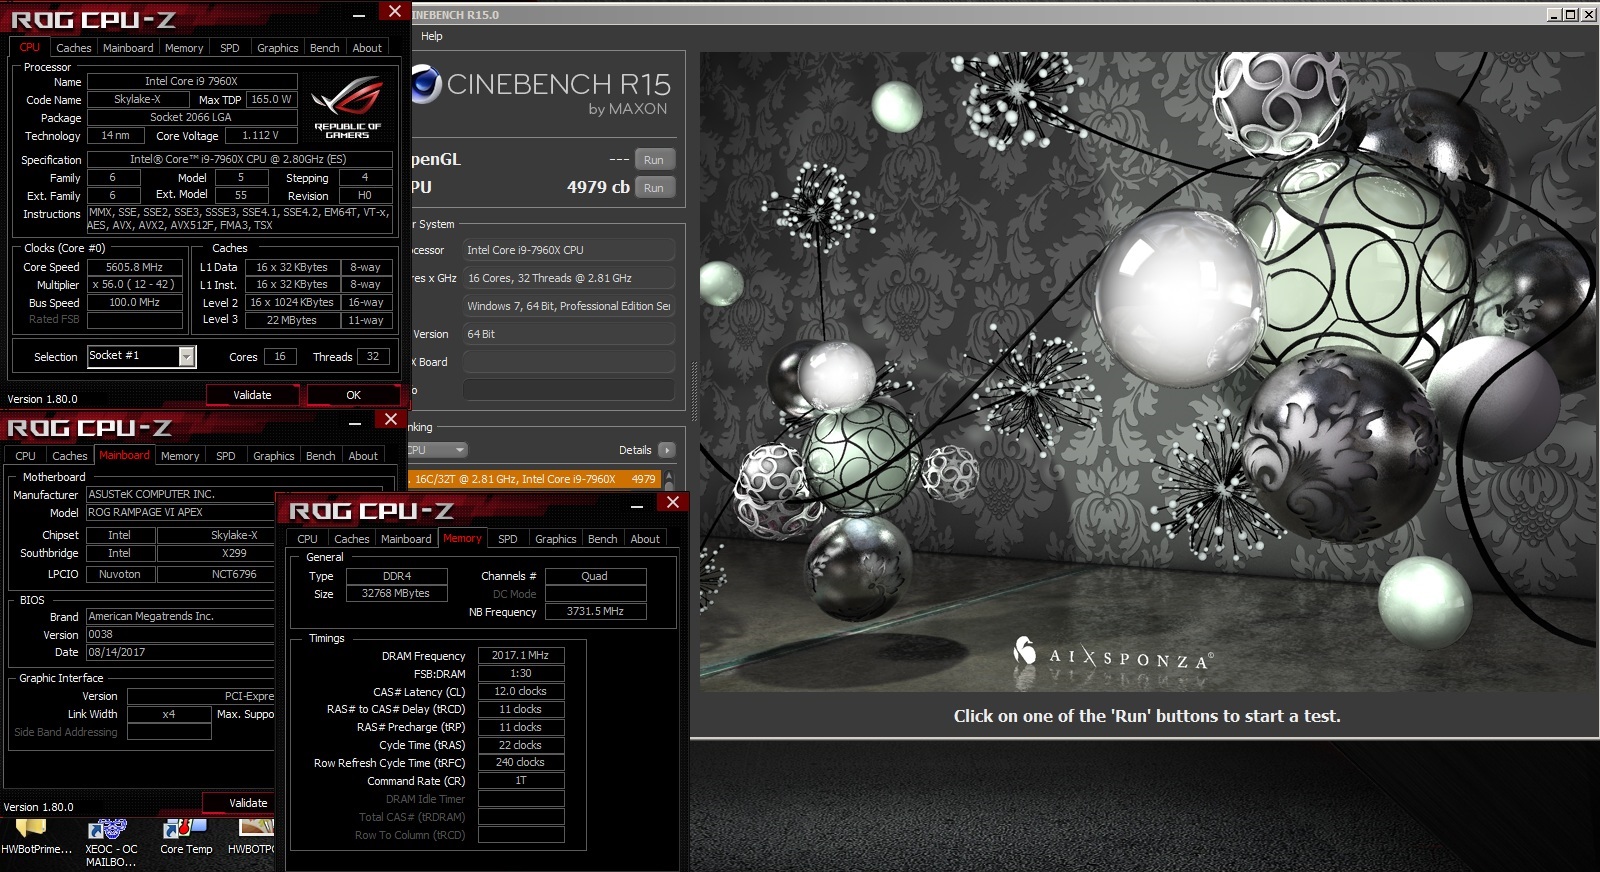Screen dimensions: 1600x872
Task: Open Bench tab in top CPU-Z window
Action: click(x=325, y=48)
